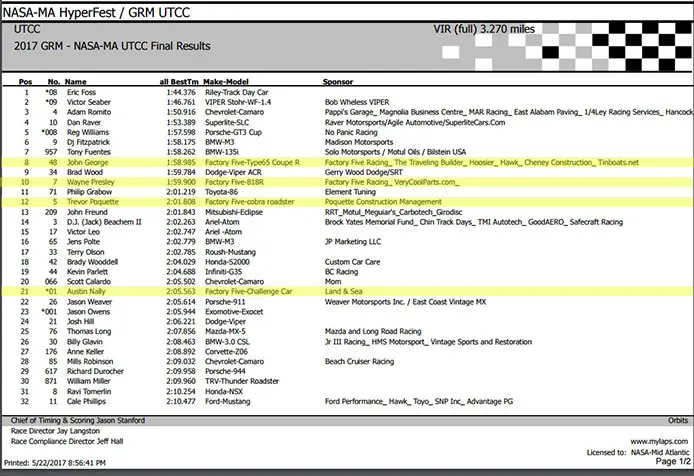This screenshot has height=476, width=694.
Task: Select driver name 'Cale Phillips'
Action: coord(87,402)
